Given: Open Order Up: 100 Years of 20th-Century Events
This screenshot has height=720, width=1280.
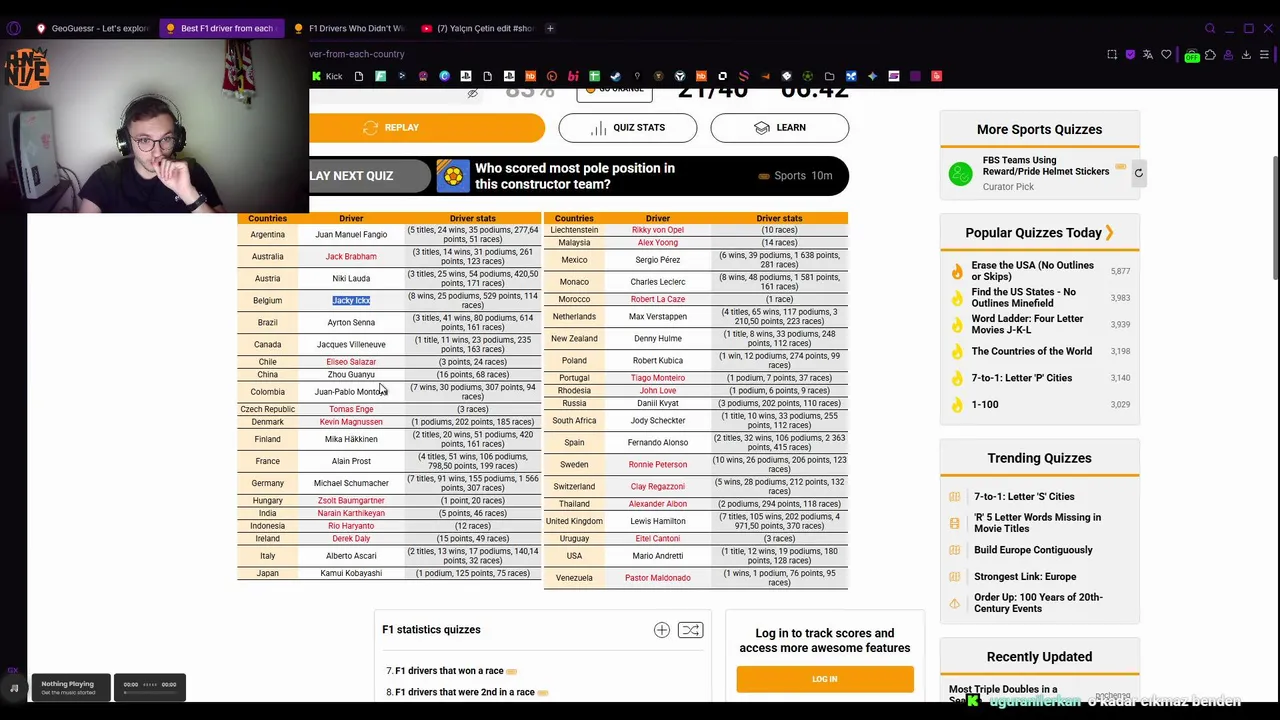Looking at the screenshot, I should click(1038, 603).
